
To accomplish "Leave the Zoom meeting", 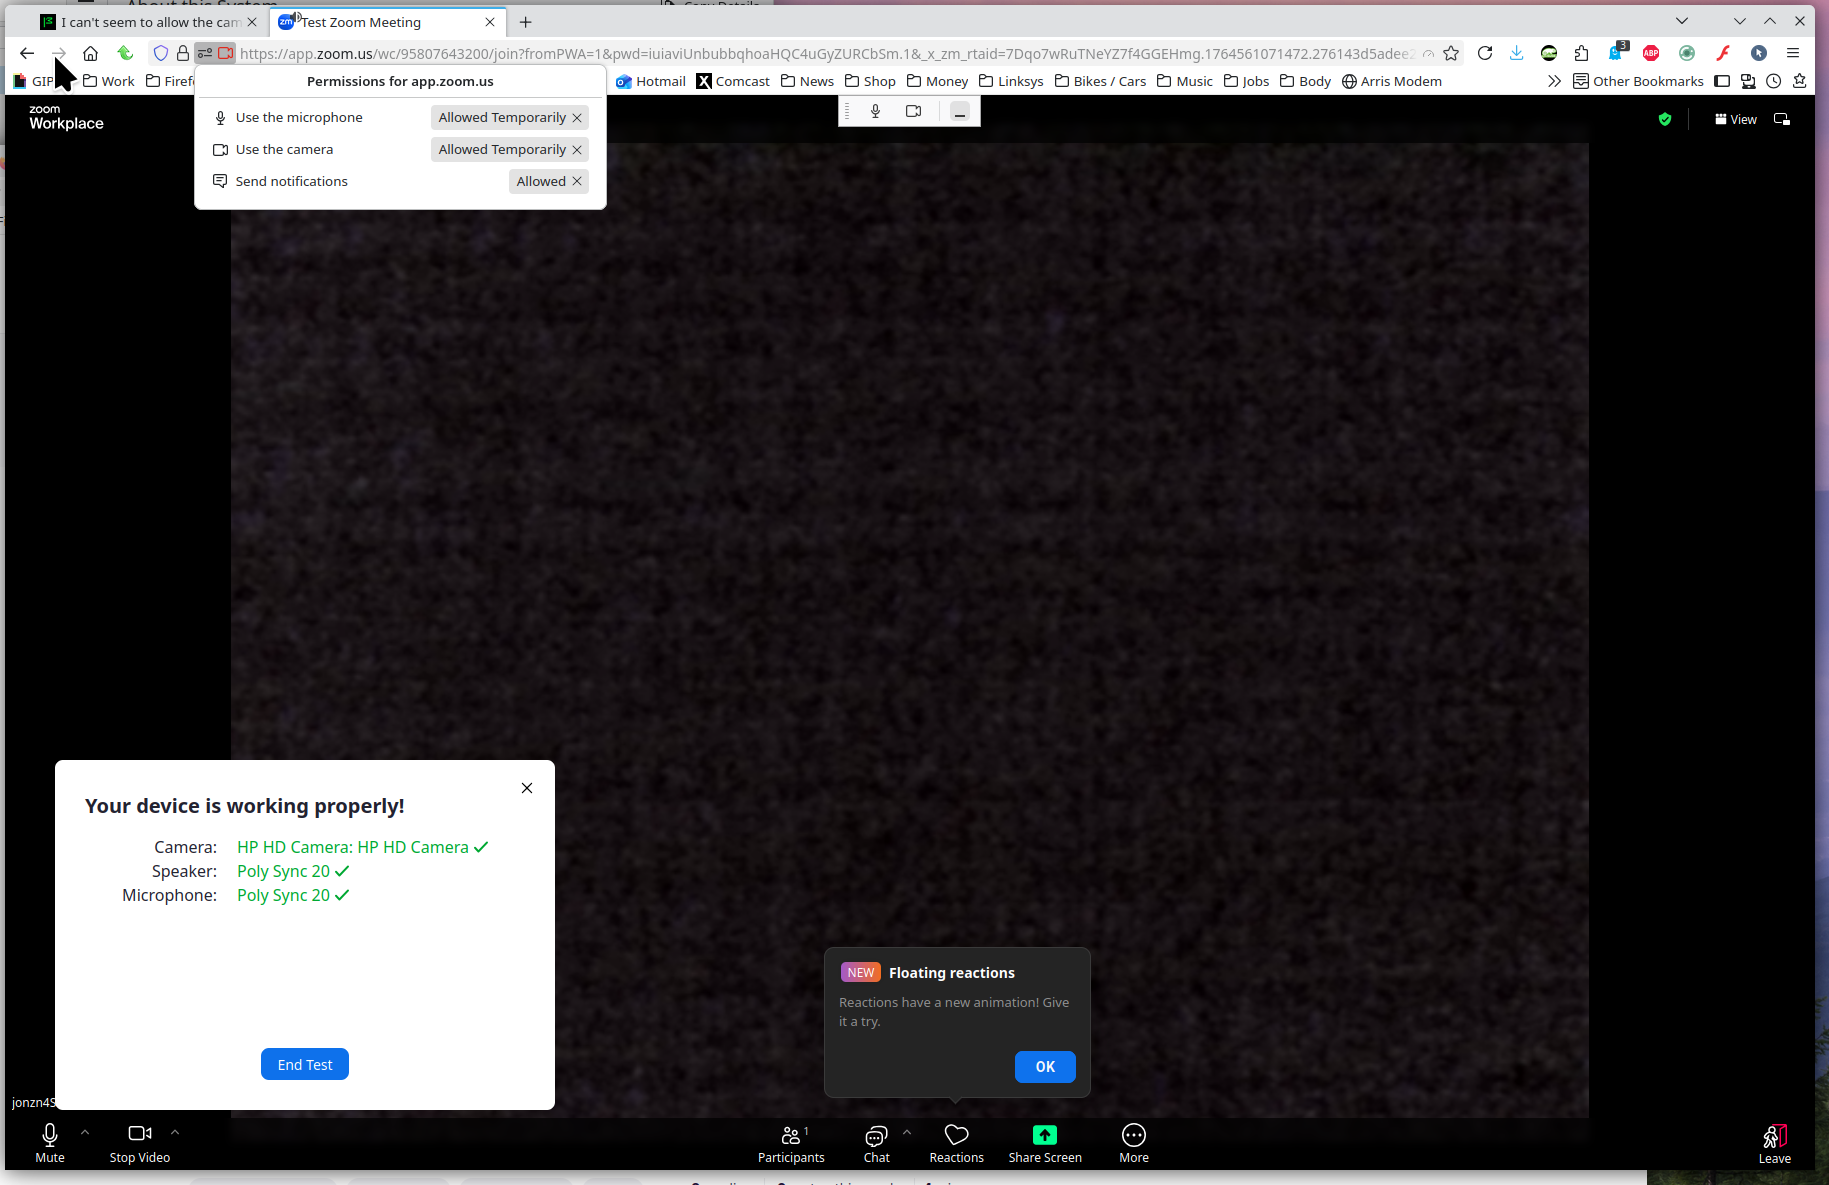I will 1775,1144.
